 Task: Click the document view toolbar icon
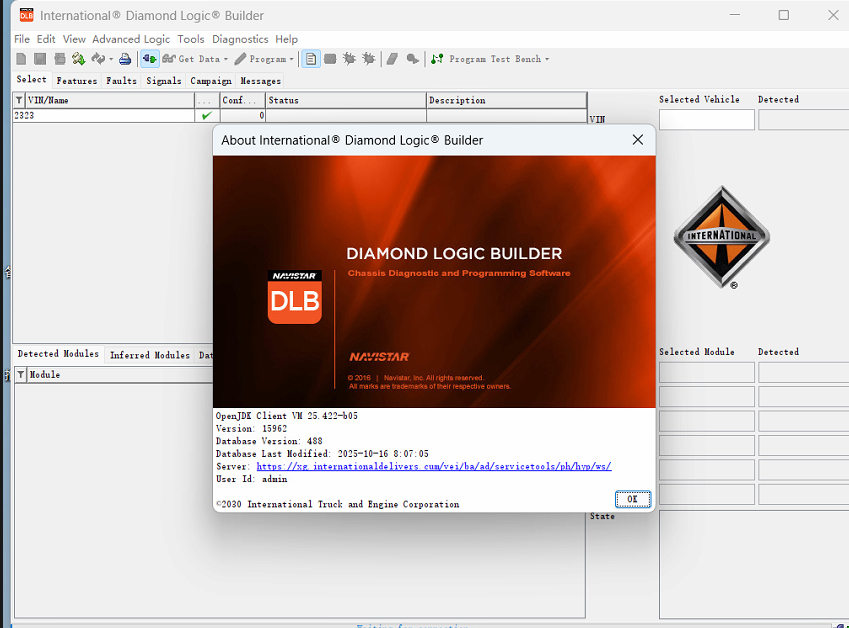click(x=311, y=59)
